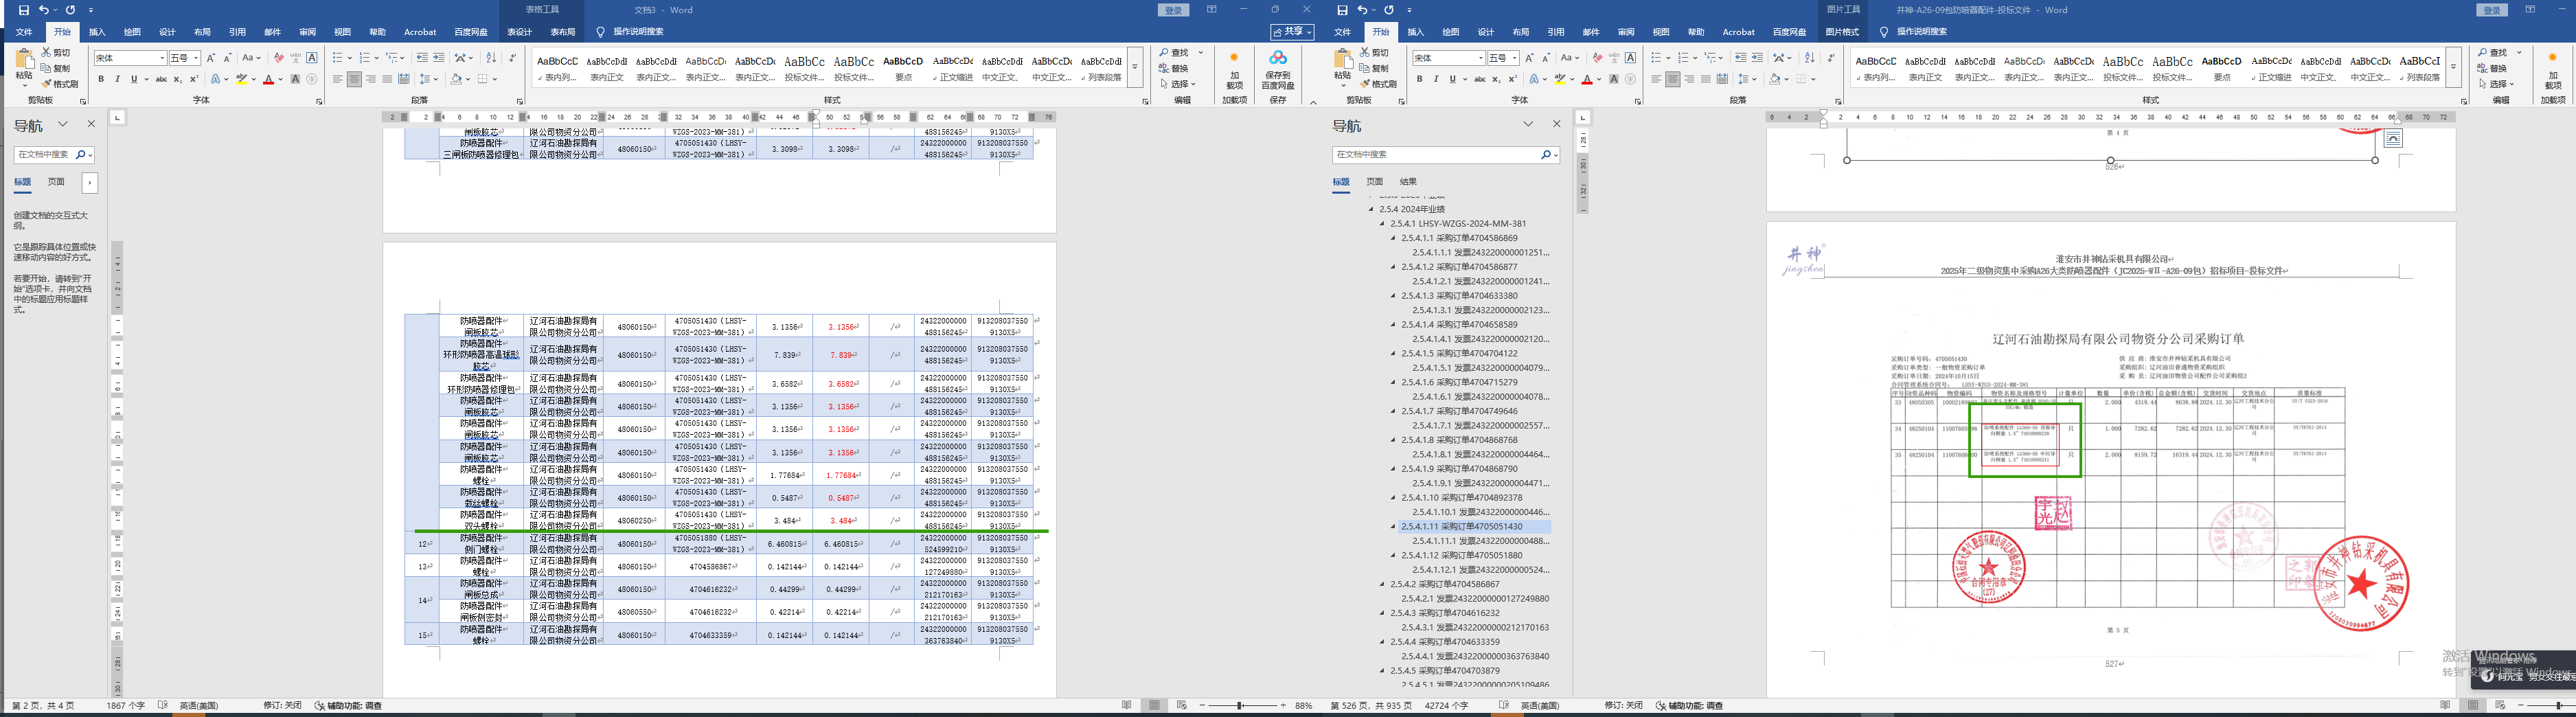Click Replace (替换) in the 文档3 window
Image resolution: width=2576 pixels, height=717 pixels.
tap(1173, 69)
